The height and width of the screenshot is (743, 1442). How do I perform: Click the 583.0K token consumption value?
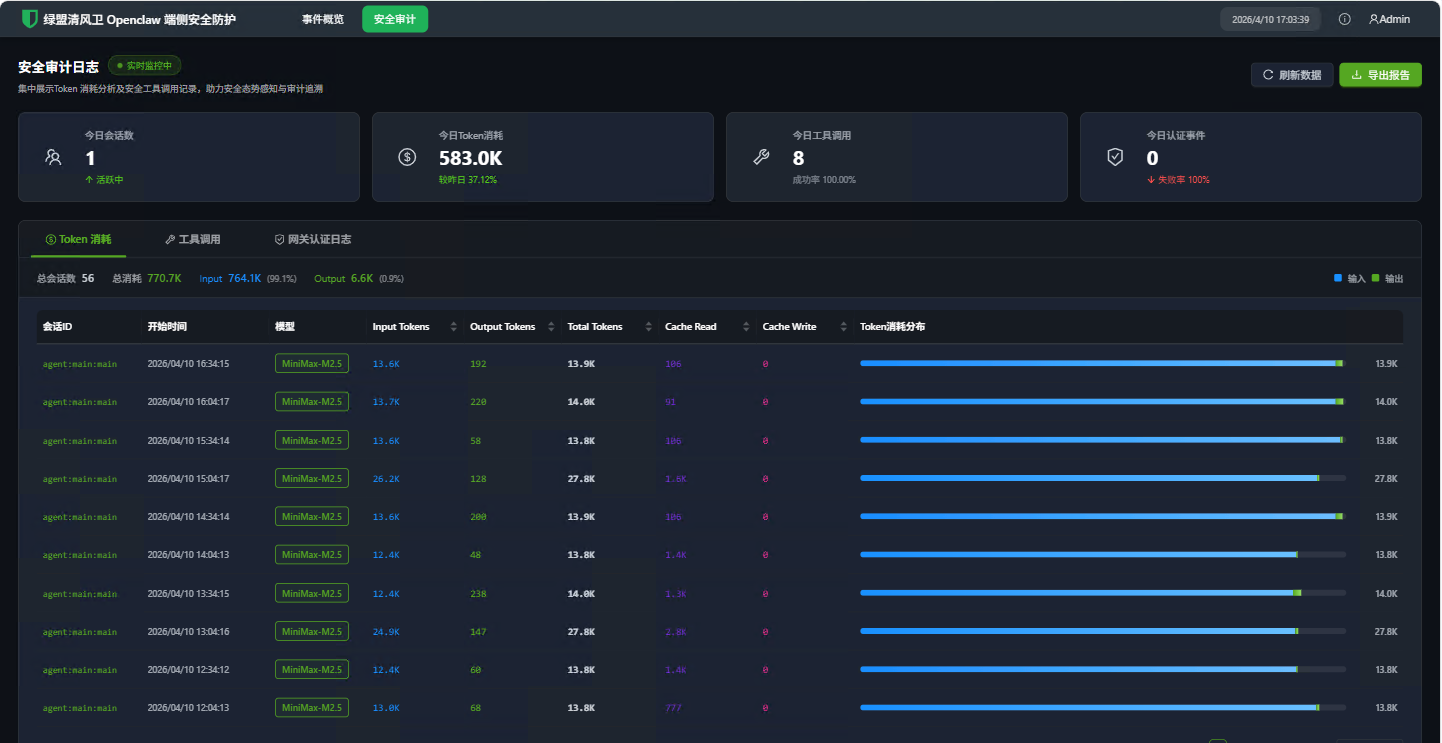click(471, 158)
